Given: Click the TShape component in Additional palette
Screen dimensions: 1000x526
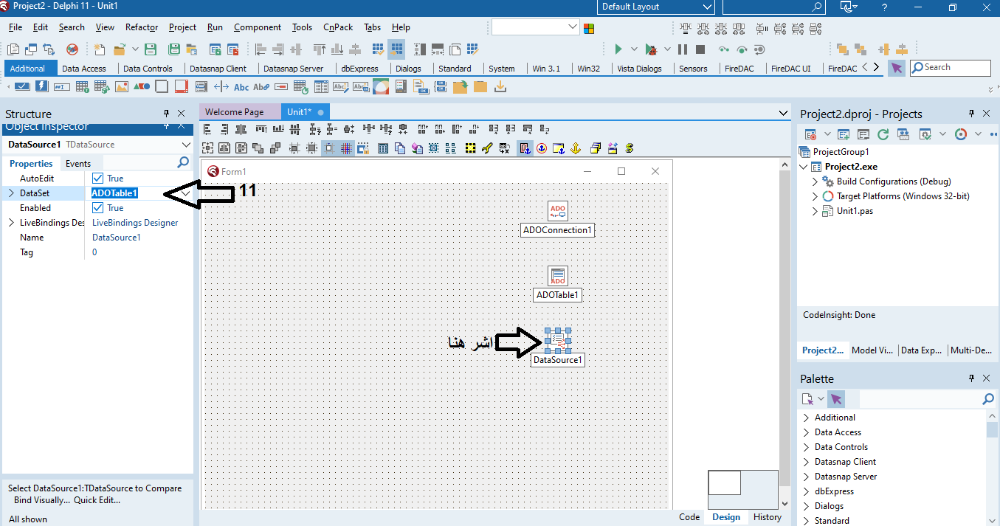Looking at the screenshot, I should click(141, 87).
